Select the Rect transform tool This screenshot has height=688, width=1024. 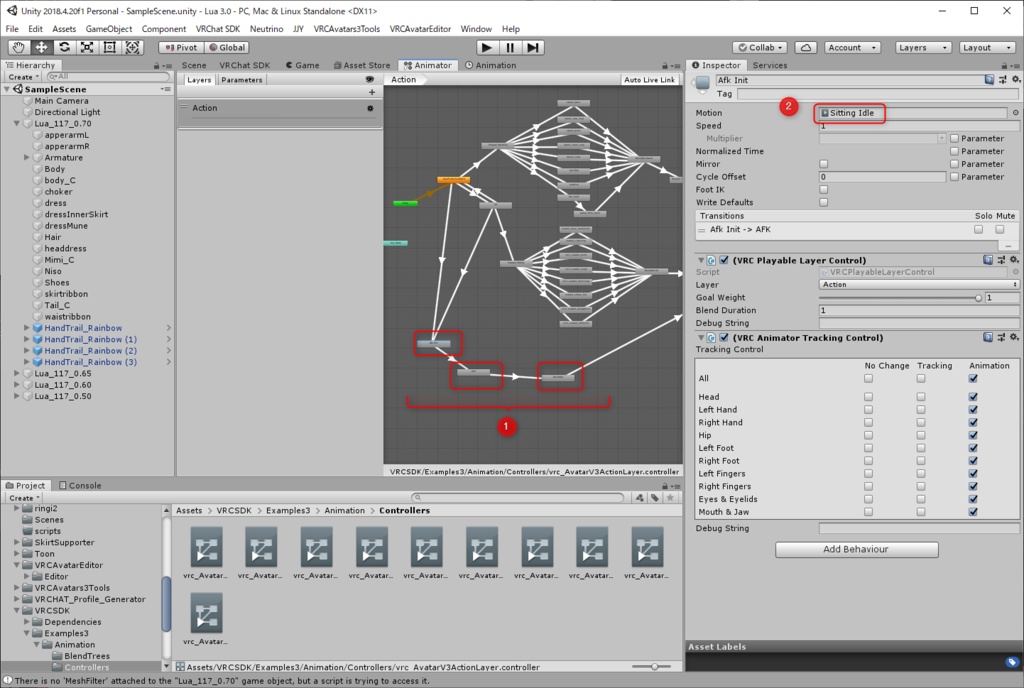110,47
